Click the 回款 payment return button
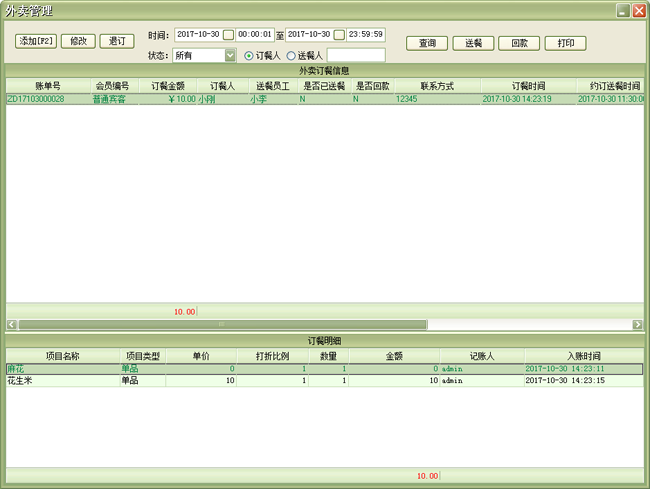 (x=519, y=43)
